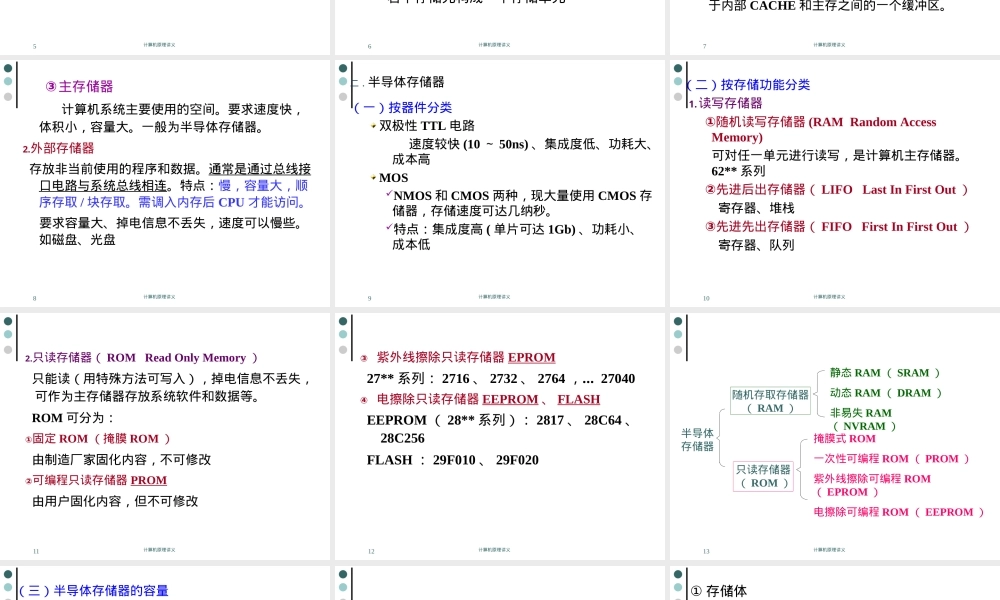The height and width of the screenshot is (600, 1000).
Task: Click heading (一)按器件分类
Action: [x=402, y=107]
